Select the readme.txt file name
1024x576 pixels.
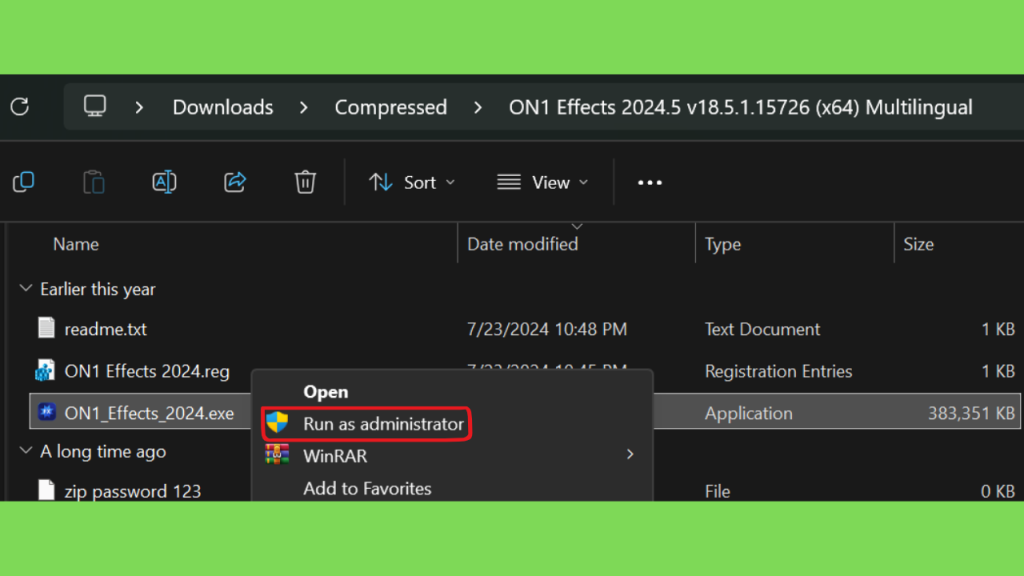(105, 329)
